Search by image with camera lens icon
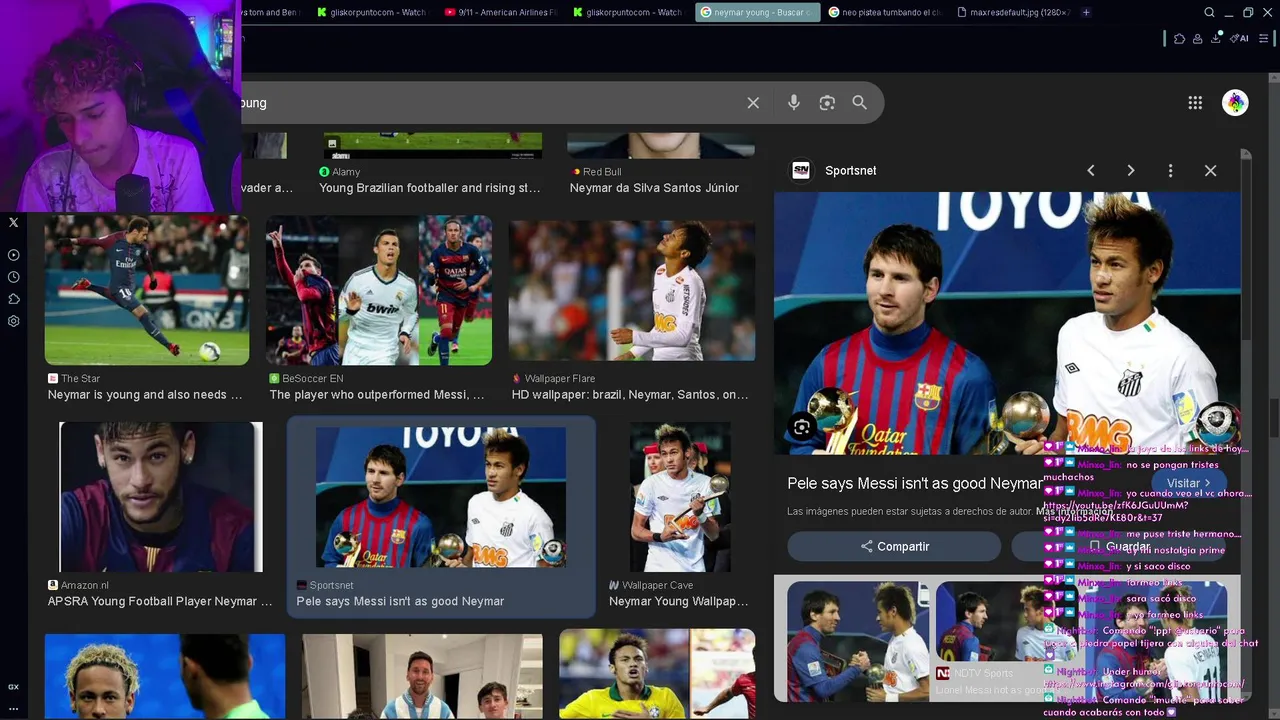This screenshot has height=720, width=1280. (x=827, y=103)
